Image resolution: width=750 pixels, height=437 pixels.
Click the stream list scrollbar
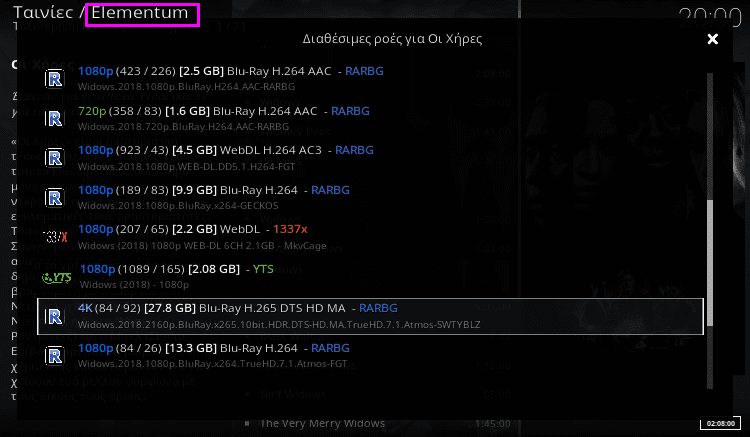tap(710, 260)
